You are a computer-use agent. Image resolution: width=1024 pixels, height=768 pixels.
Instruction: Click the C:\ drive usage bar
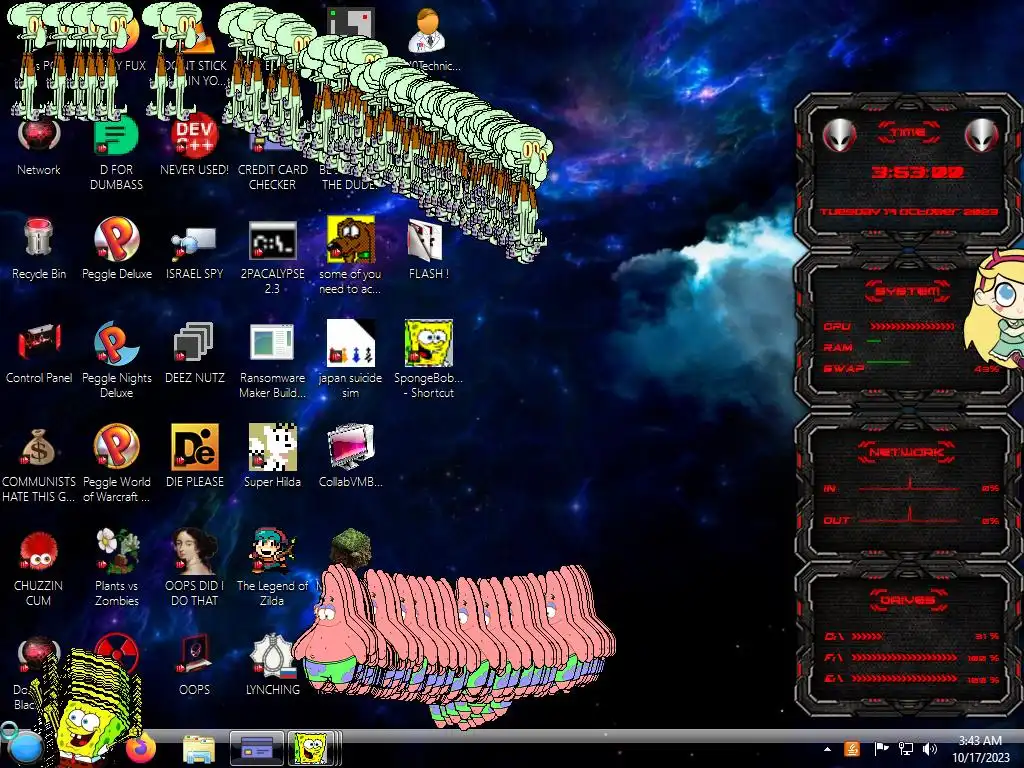(x=867, y=636)
